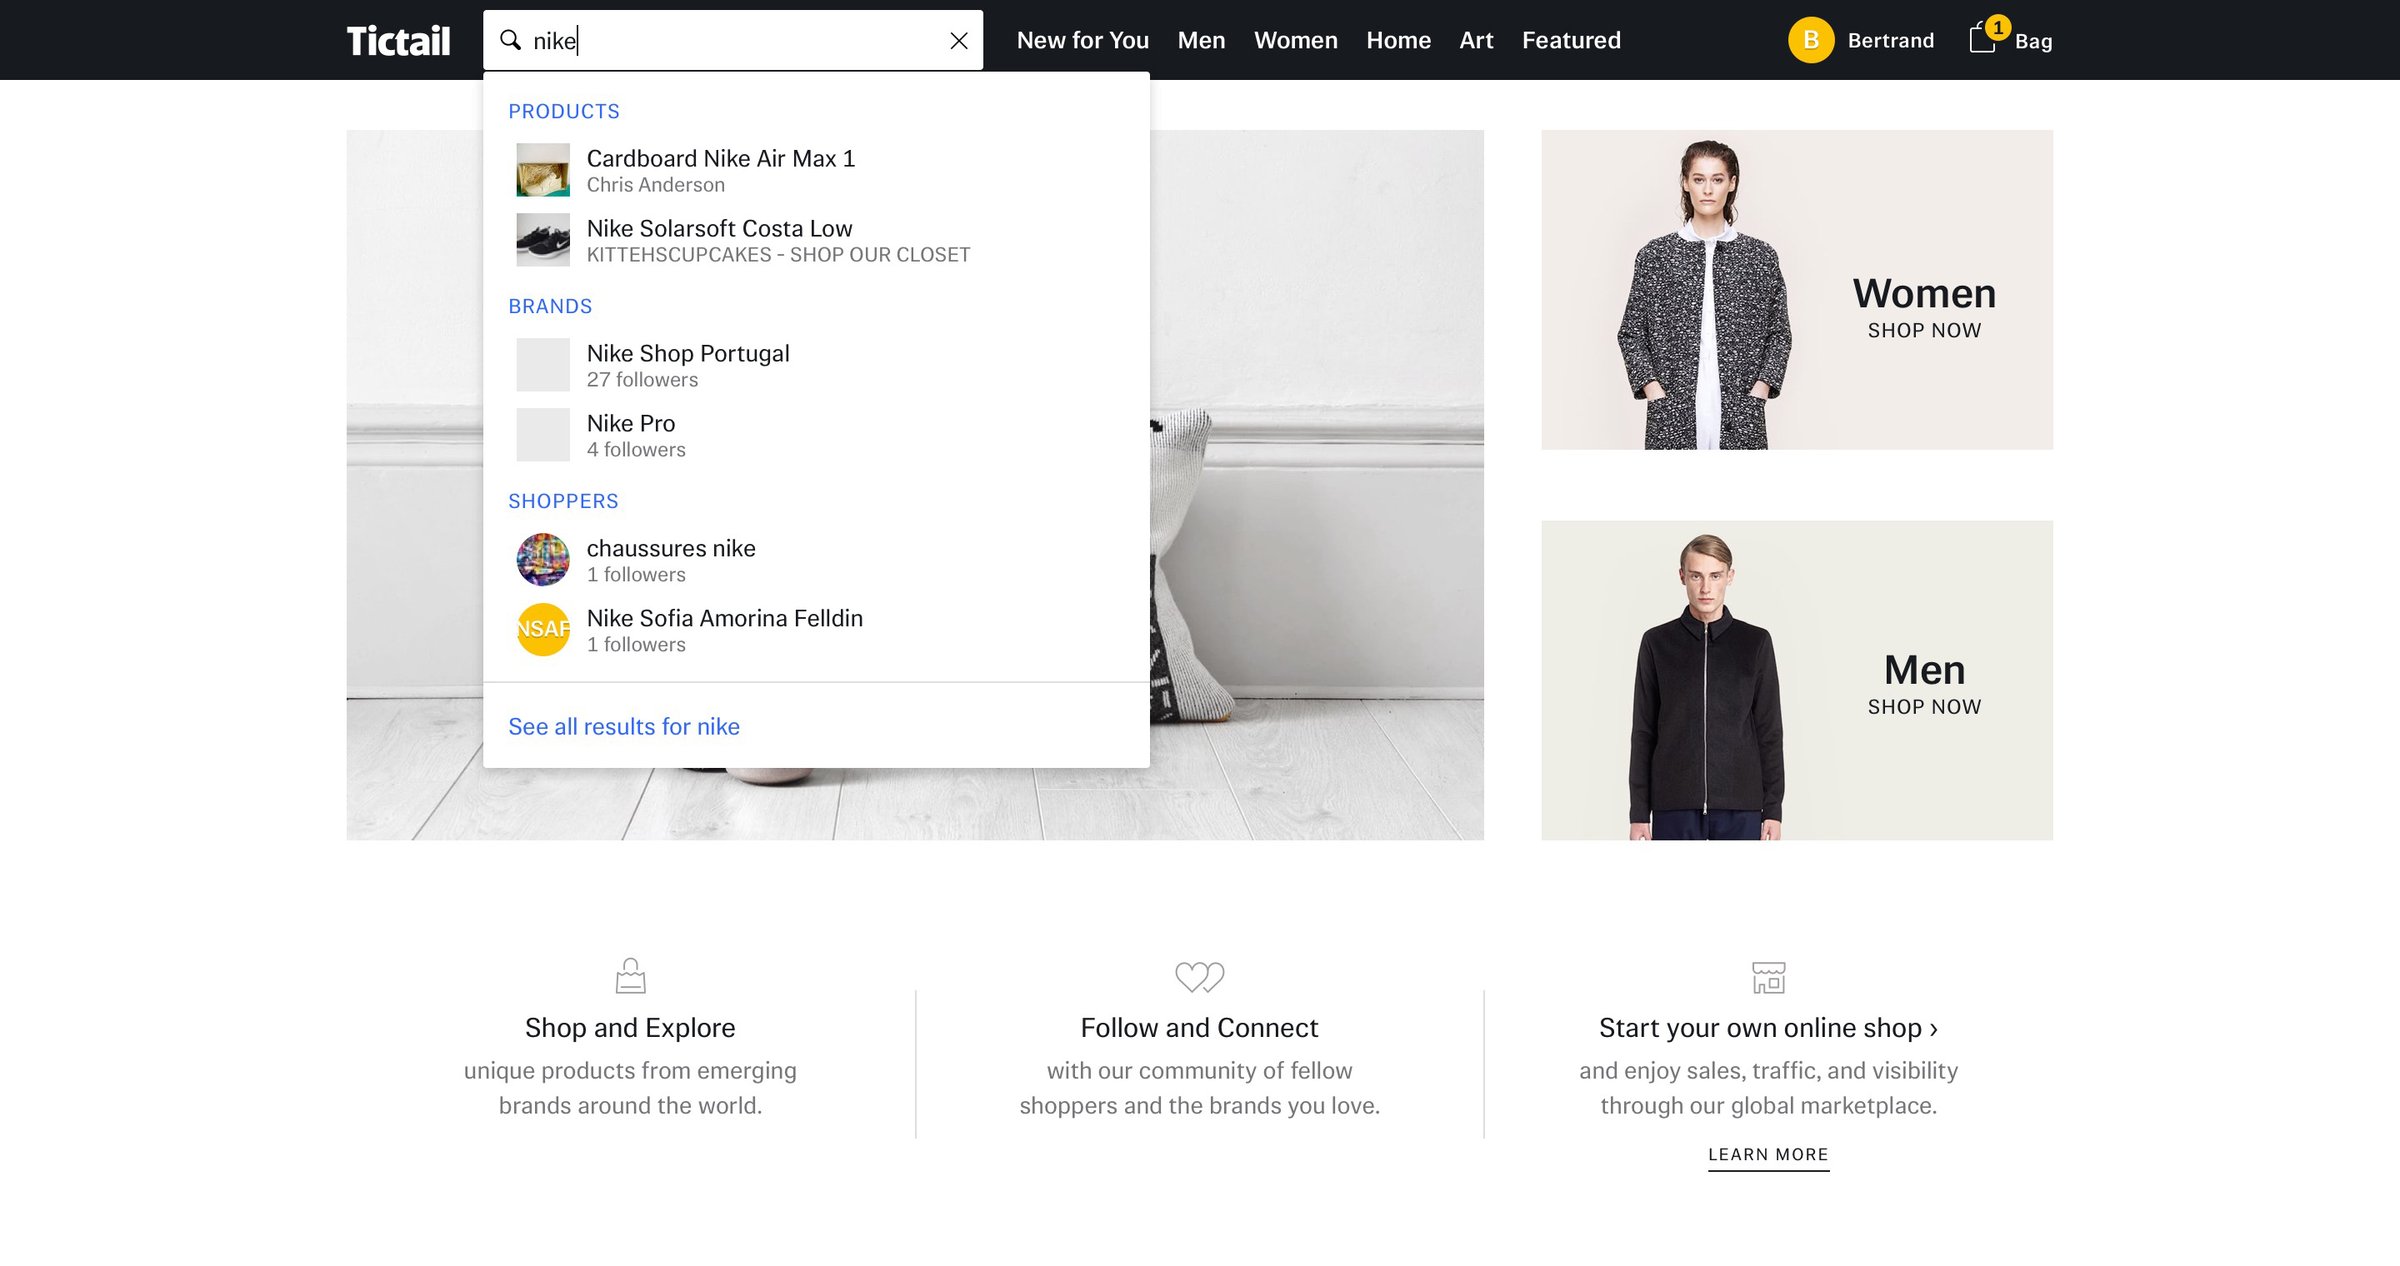Open the Men Shop Now banner

click(1797, 680)
